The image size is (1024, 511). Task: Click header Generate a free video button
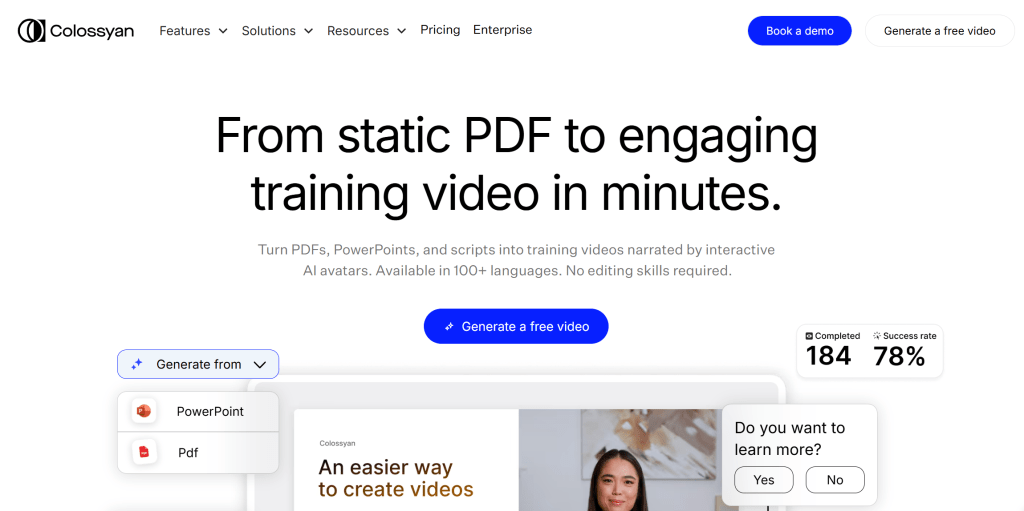[x=939, y=31]
